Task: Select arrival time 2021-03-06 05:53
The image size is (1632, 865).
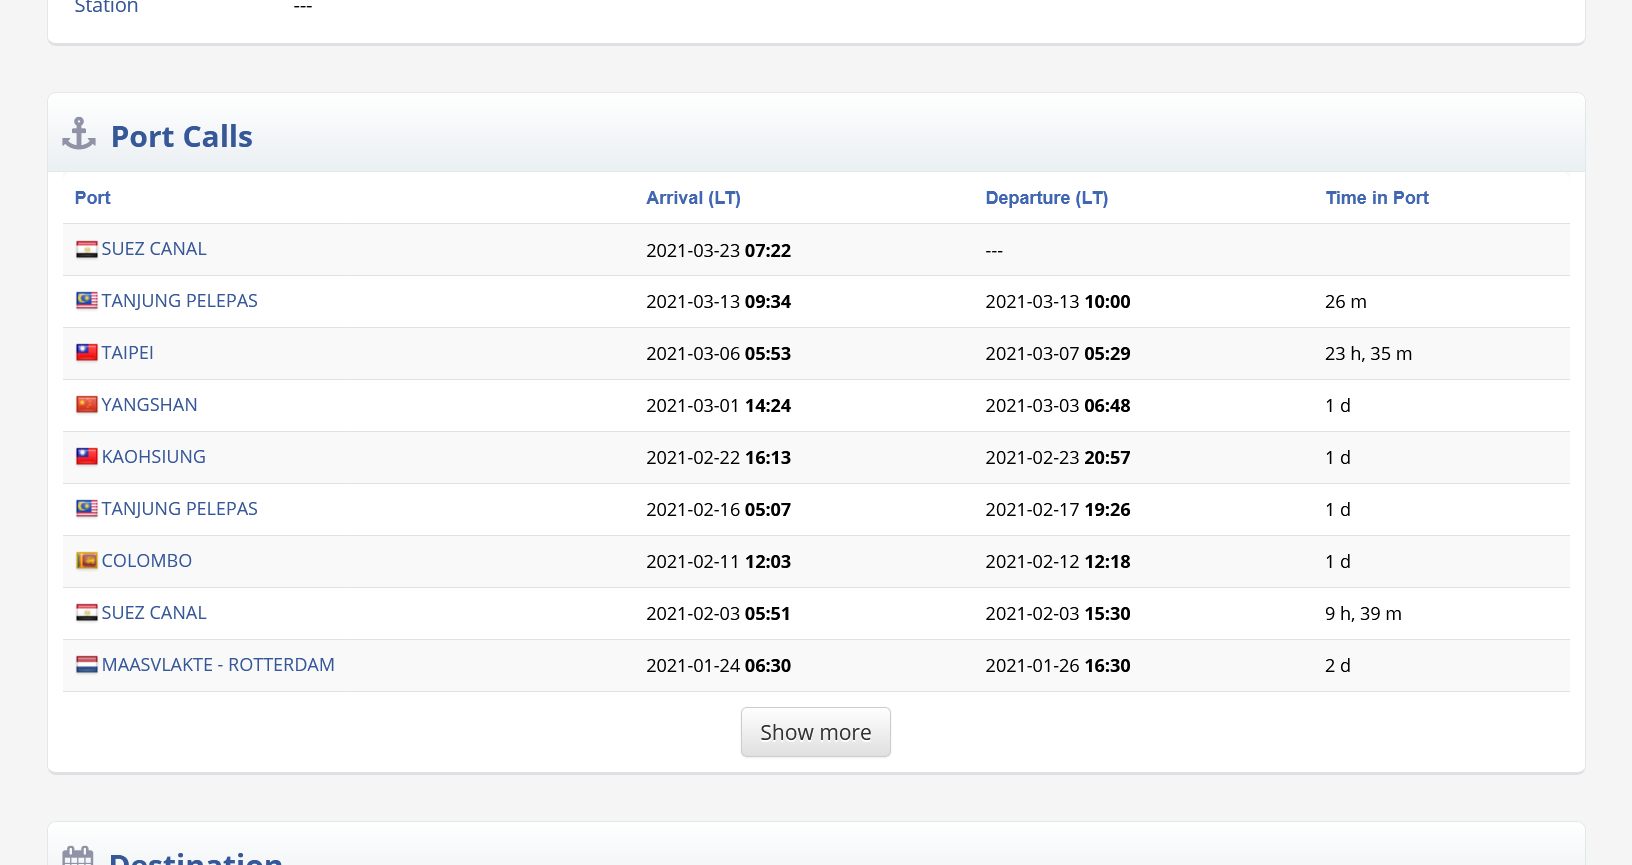Action: pos(719,354)
